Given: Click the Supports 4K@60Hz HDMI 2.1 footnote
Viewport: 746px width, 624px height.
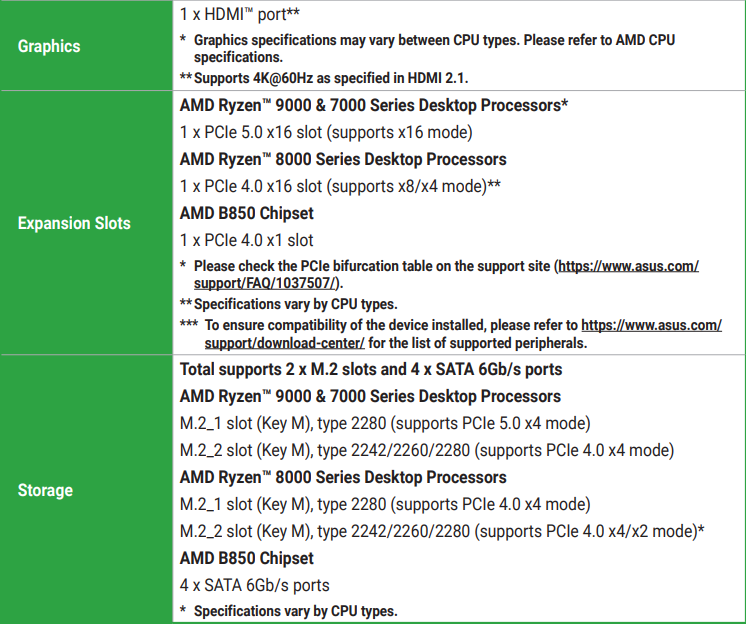Looking at the screenshot, I should point(324,78).
